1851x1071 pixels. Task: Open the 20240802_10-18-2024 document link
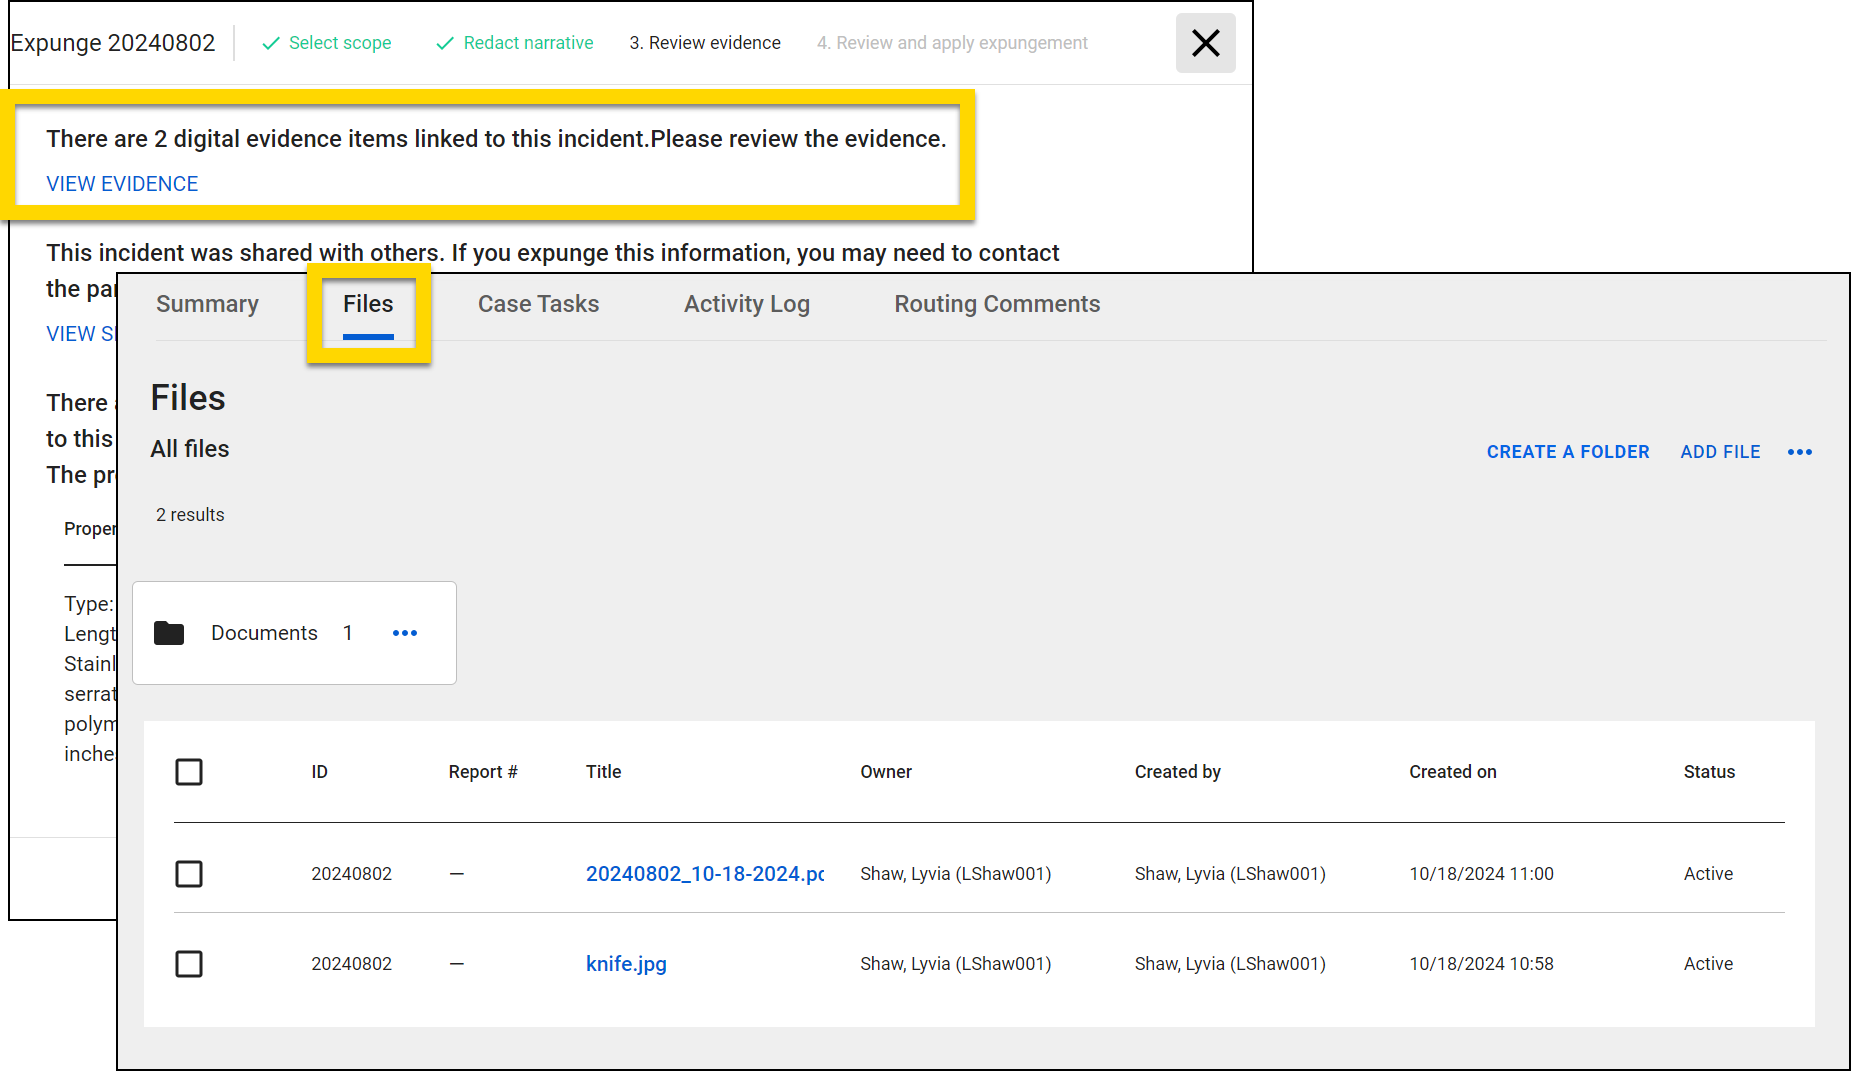[705, 873]
